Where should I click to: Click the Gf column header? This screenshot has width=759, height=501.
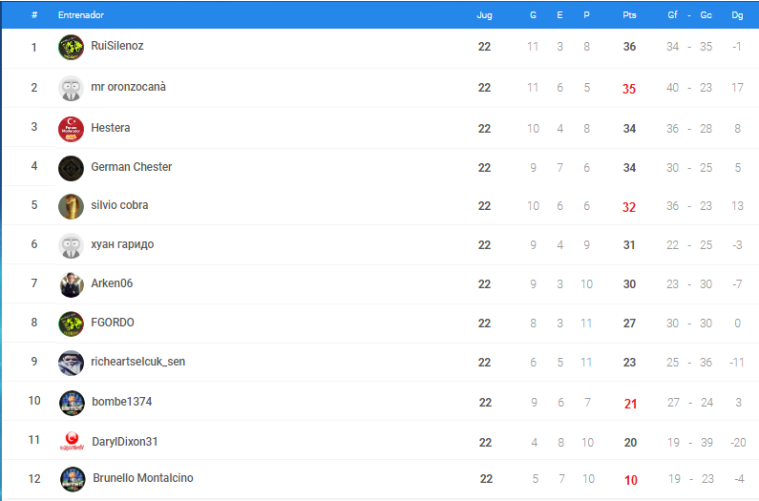click(672, 15)
